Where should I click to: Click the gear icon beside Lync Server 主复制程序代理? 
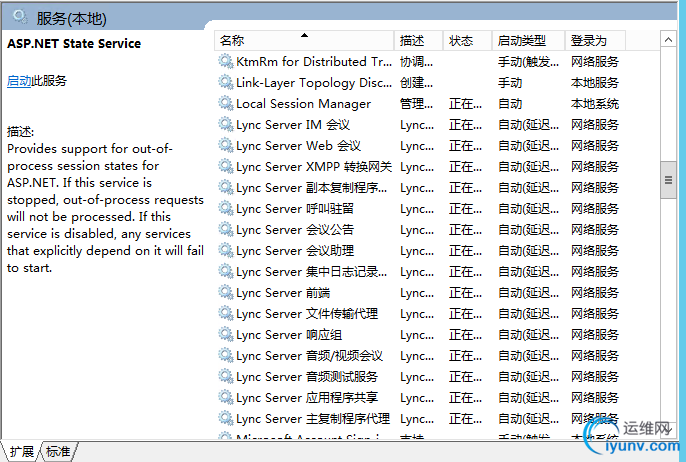[226, 418]
